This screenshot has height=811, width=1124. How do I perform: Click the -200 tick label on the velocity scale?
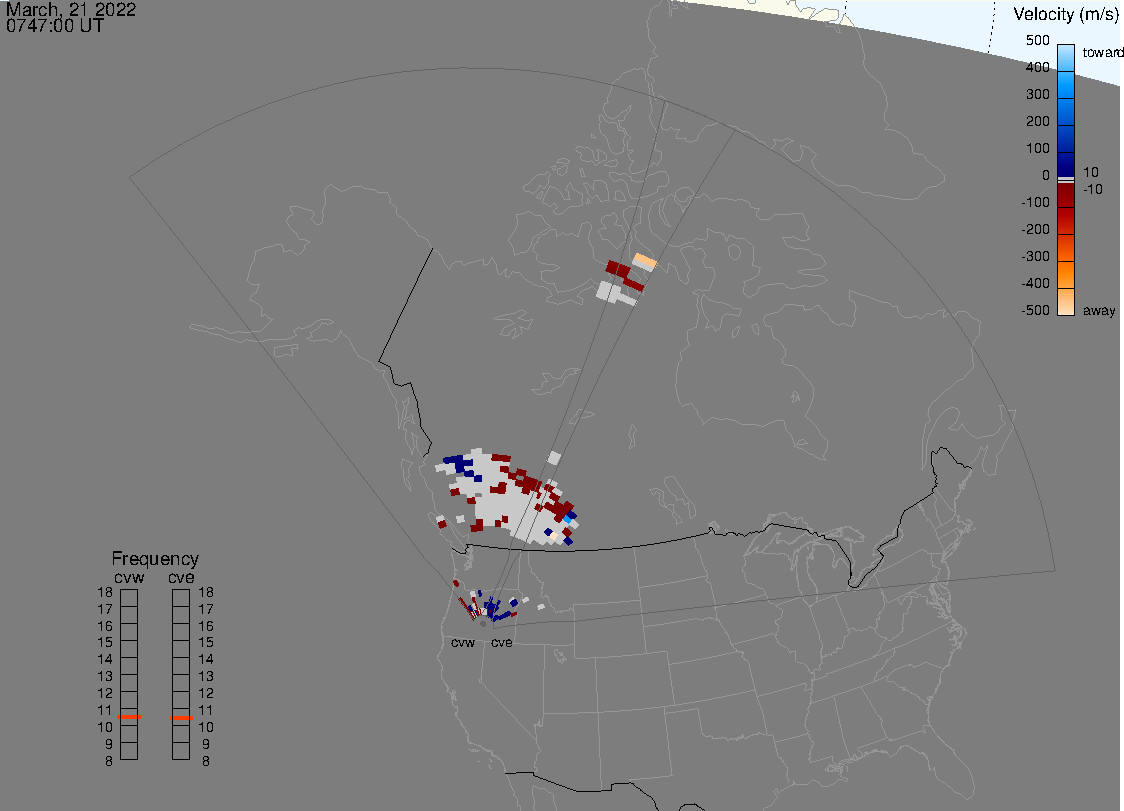(x=1035, y=229)
